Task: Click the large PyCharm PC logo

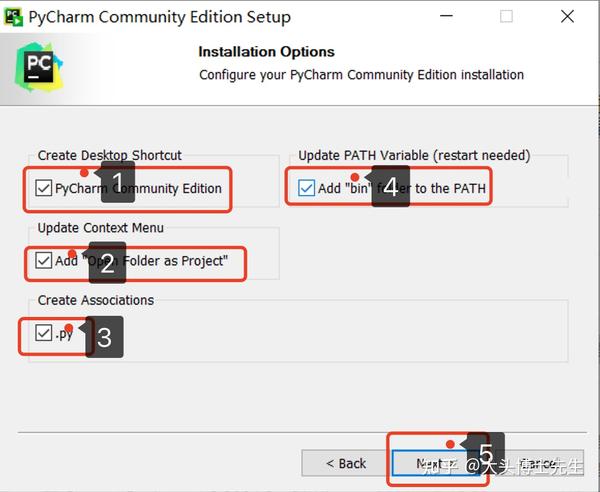Action: [x=39, y=67]
